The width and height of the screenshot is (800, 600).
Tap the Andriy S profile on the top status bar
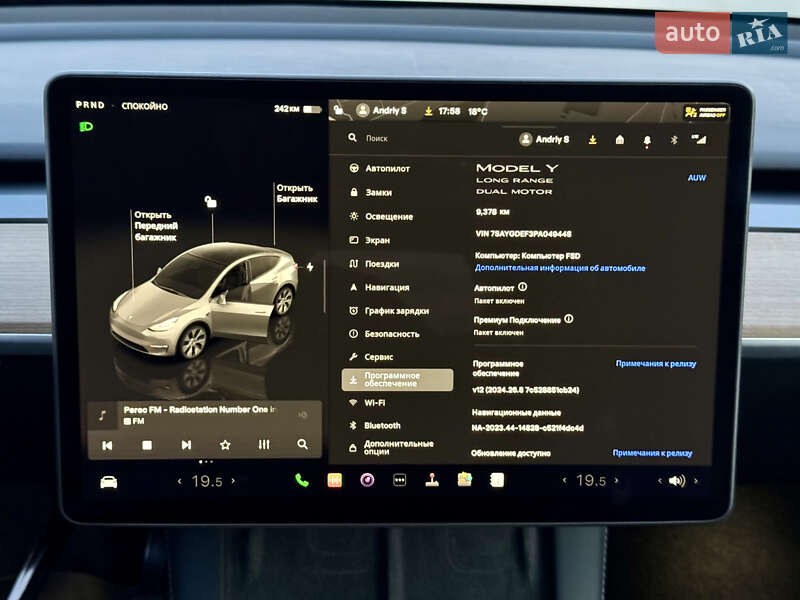click(x=382, y=110)
